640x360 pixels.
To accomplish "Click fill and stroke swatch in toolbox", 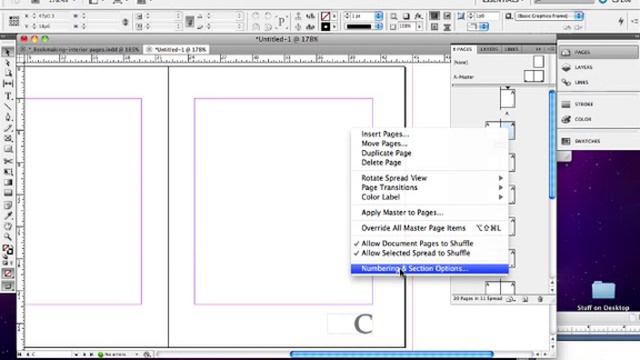I will (7, 249).
